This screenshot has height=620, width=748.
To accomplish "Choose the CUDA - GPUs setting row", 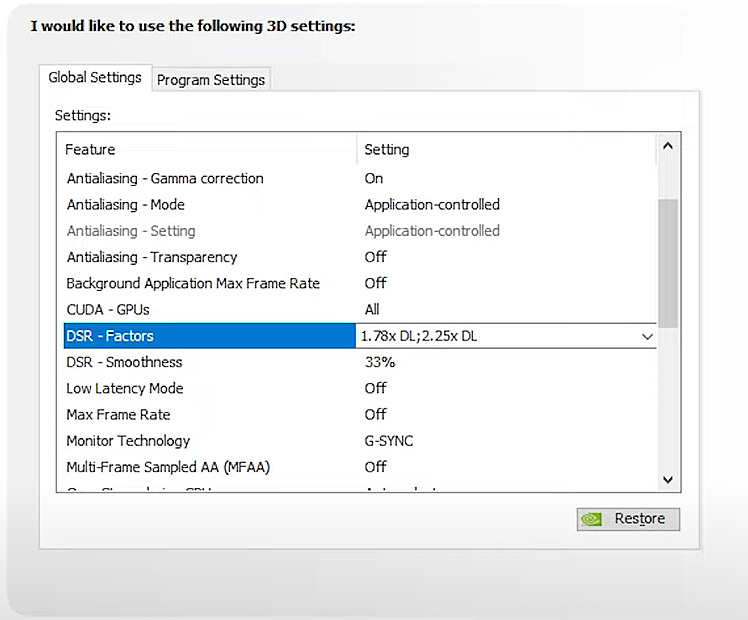I will click(x=108, y=310).
